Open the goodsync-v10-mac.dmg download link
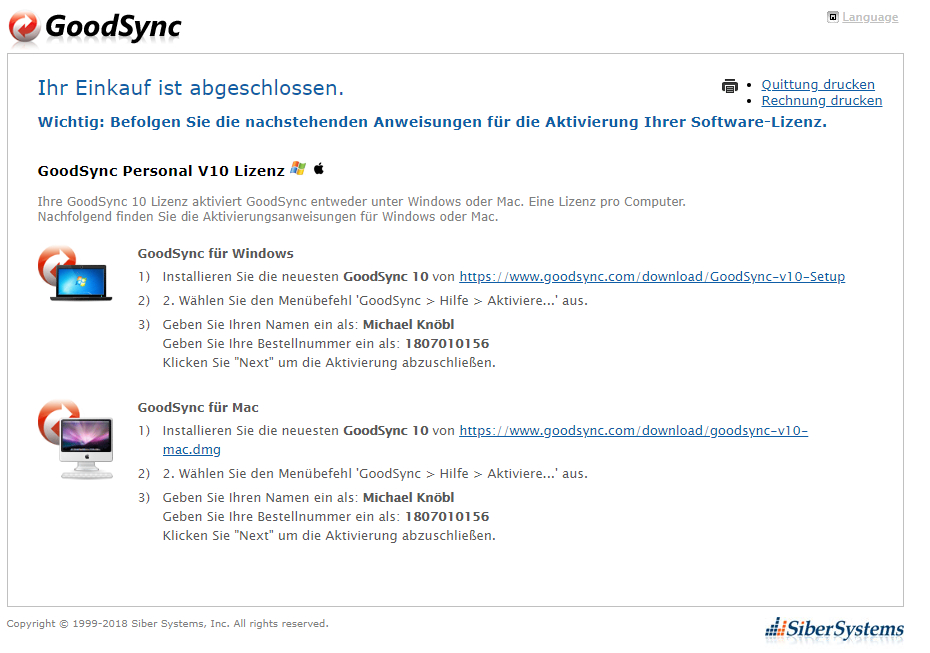This screenshot has height=653, width=930. [633, 431]
